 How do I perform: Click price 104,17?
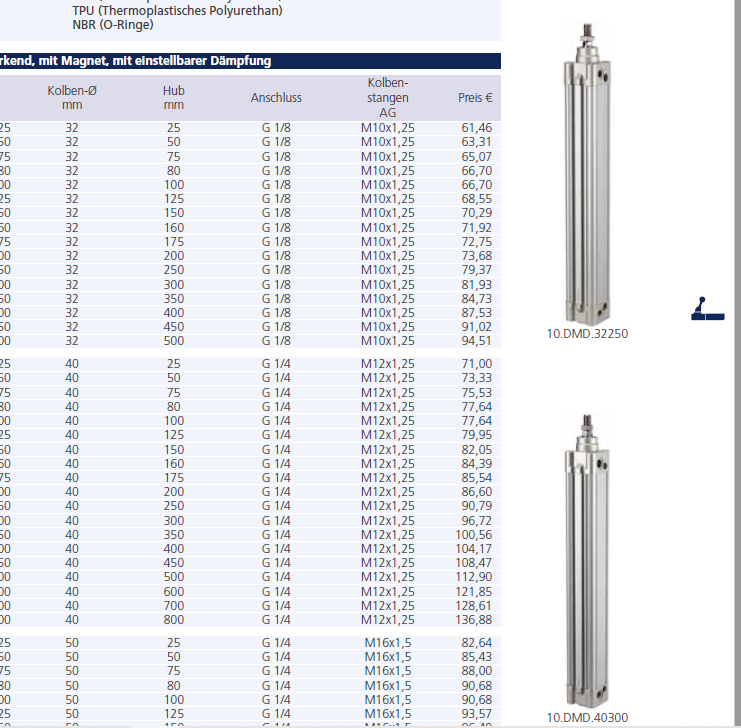[x=474, y=549]
